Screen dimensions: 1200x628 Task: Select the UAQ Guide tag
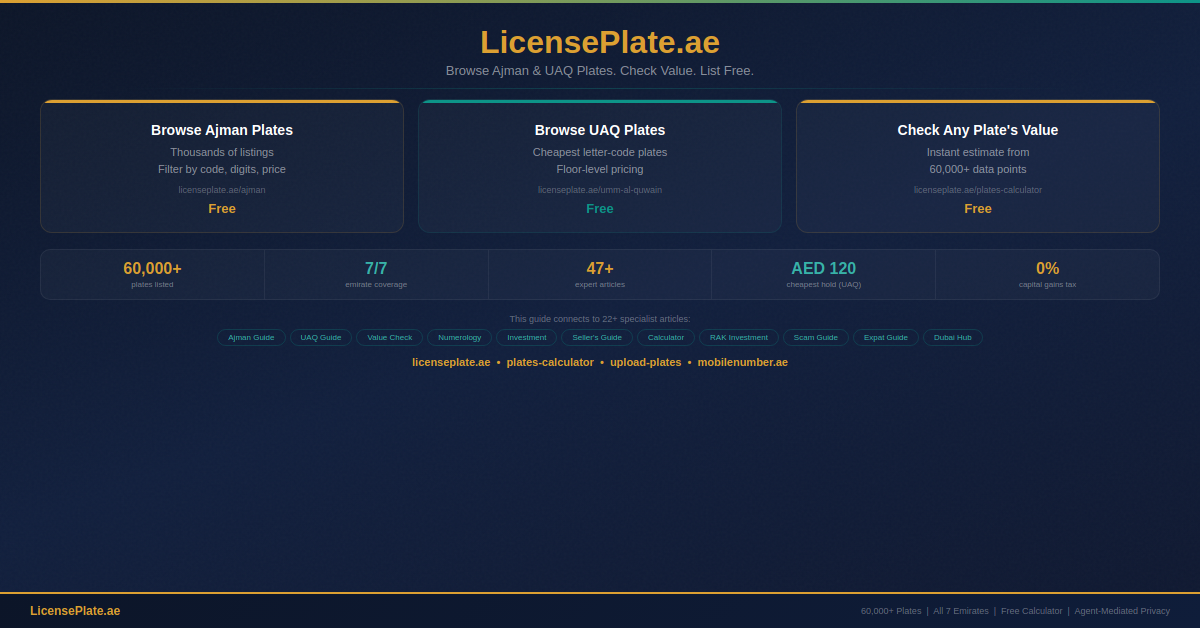(x=321, y=338)
